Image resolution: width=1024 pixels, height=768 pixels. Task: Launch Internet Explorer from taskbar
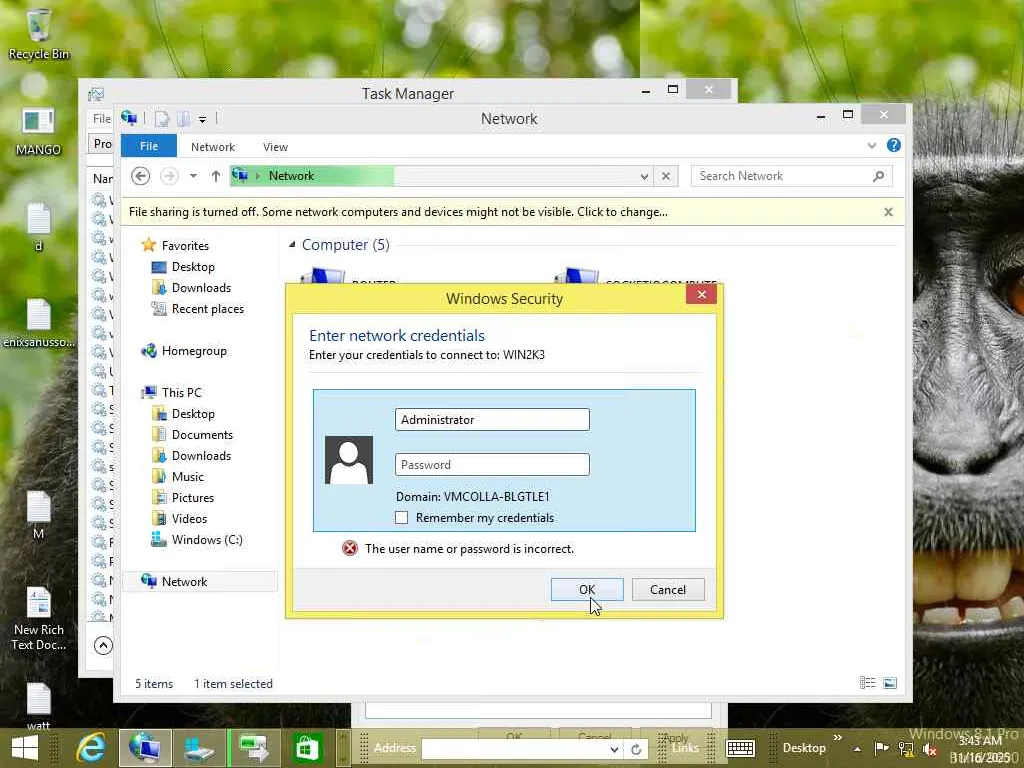(x=91, y=748)
